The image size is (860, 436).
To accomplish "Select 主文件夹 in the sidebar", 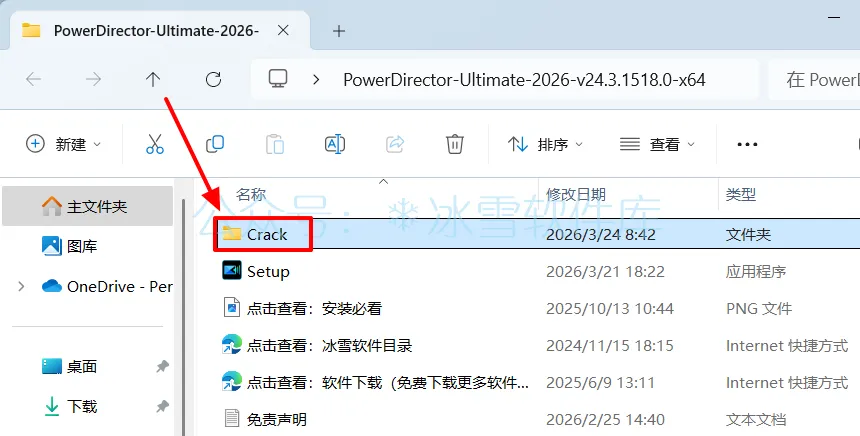I will pos(88,206).
